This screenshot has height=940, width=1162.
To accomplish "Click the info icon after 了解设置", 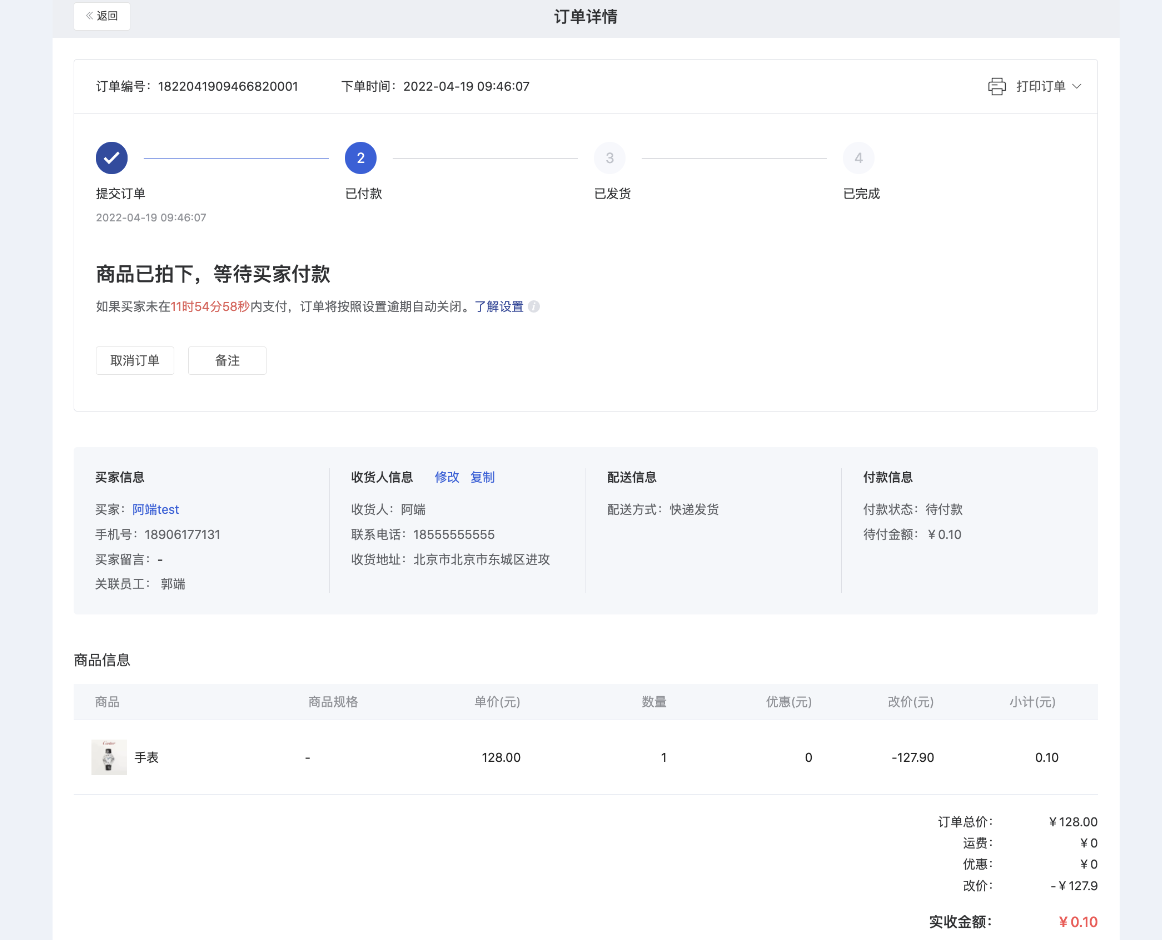I will (534, 306).
